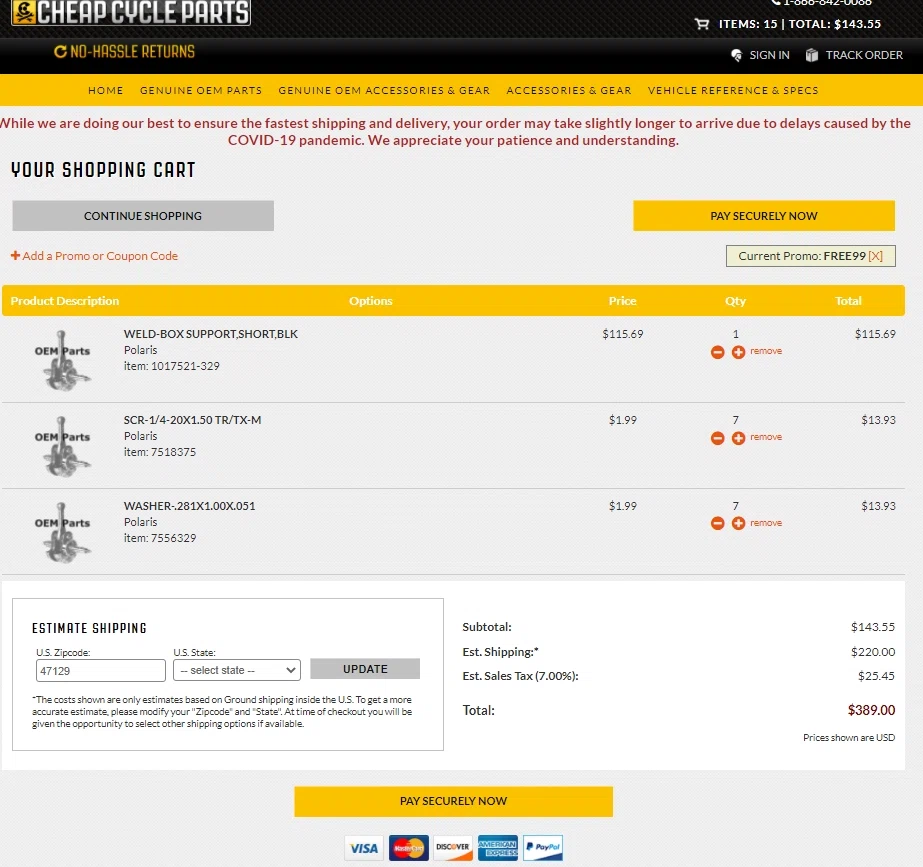Click the total amount $389.00
Image resolution: width=923 pixels, height=867 pixels.
871,710
